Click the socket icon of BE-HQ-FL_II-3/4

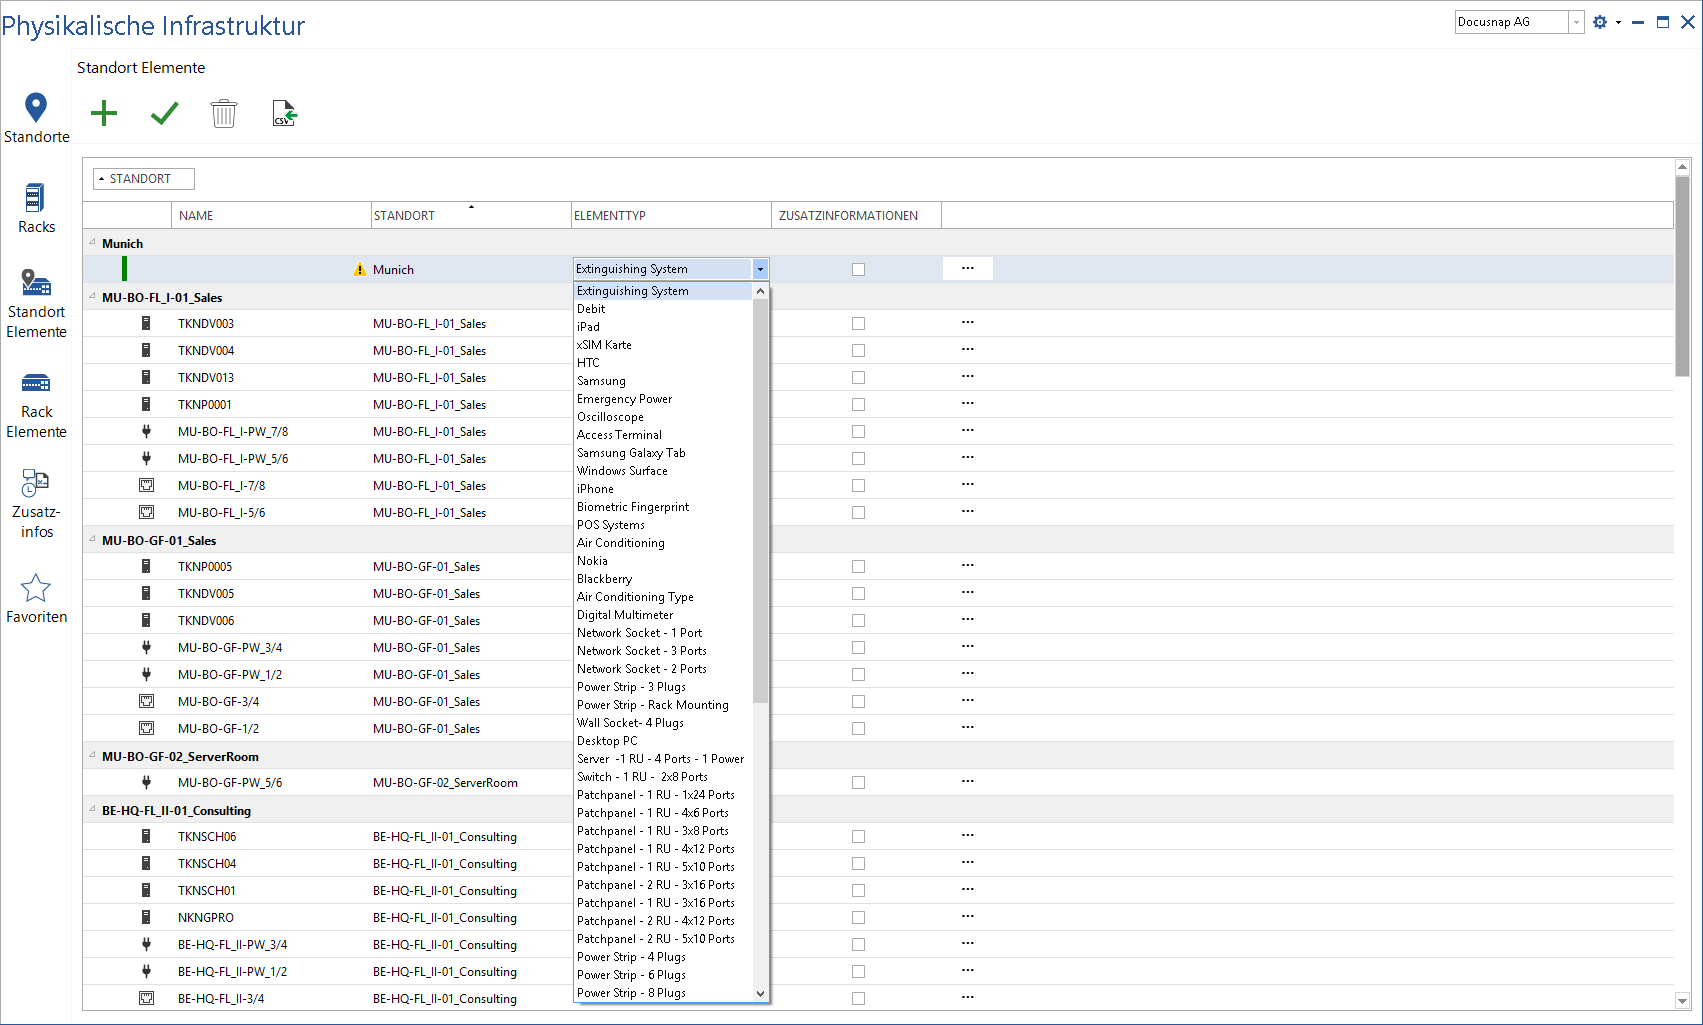[x=146, y=998]
